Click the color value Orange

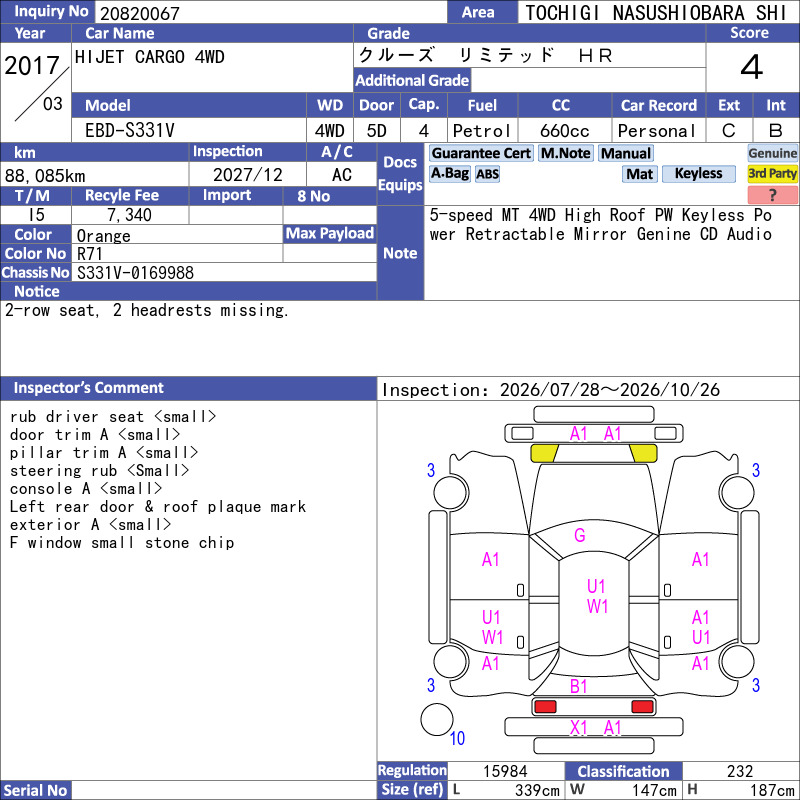[104, 236]
